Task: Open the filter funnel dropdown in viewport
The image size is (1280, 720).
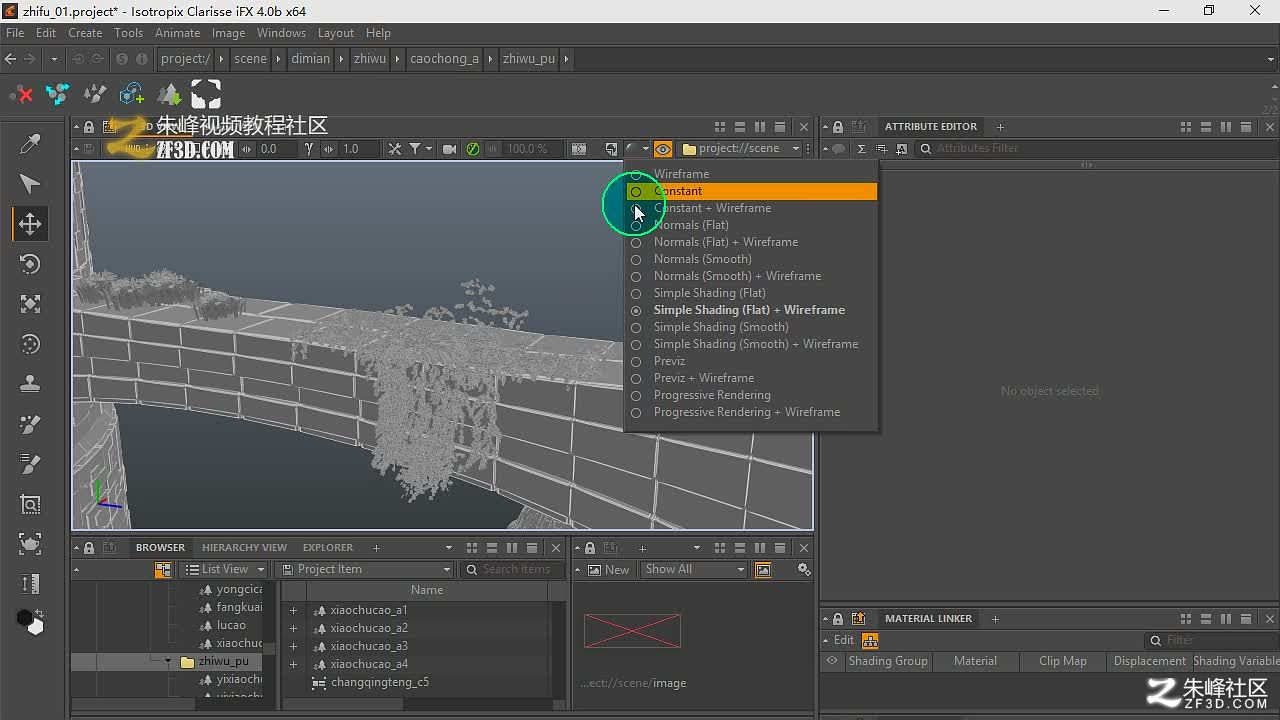Action: point(421,149)
